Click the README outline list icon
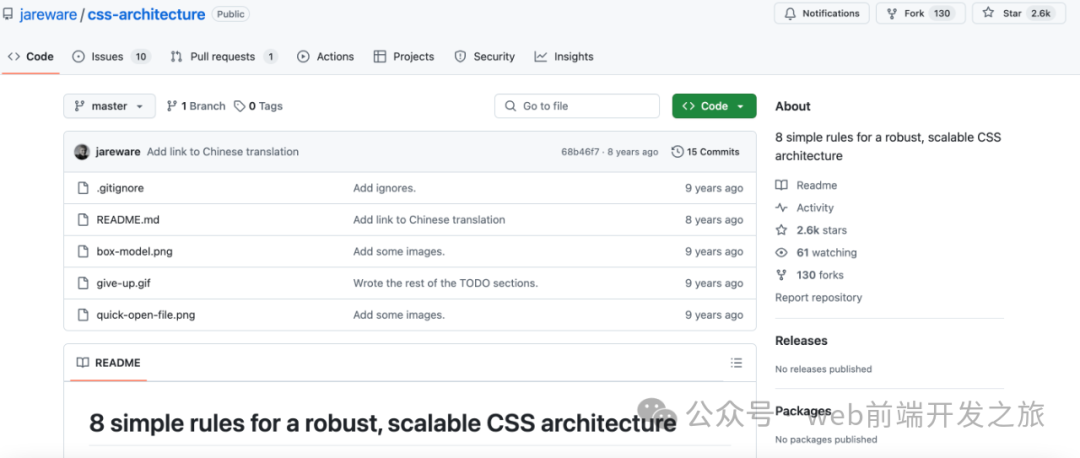Viewport: 1080px width, 458px height. point(736,363)
